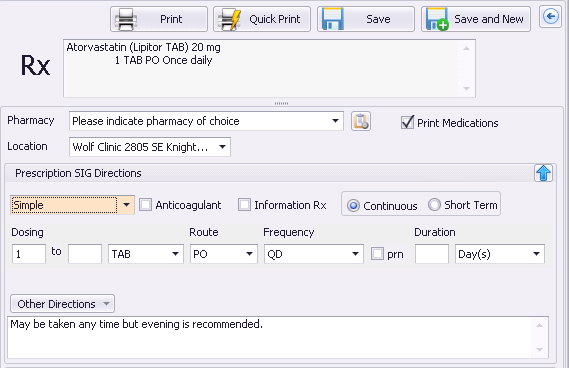Image resolution: width=569 pixels, height=368 pixels.
Task: Click Save and New button
Action: (476, 19)
